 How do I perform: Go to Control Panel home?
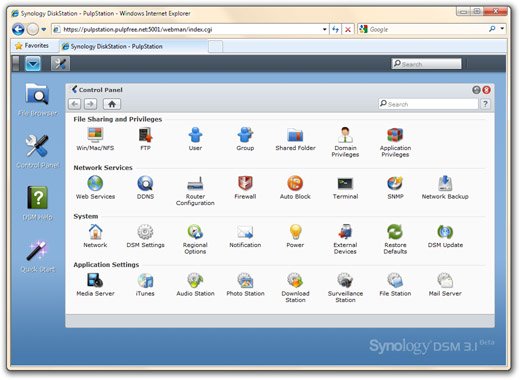coord(112,104)
